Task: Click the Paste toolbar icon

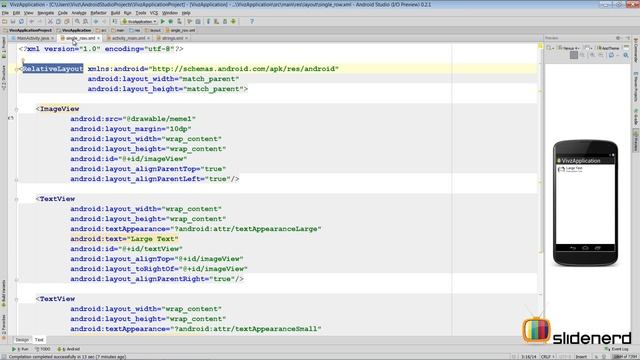Action: pyautogui.click(x=67, y=21)
